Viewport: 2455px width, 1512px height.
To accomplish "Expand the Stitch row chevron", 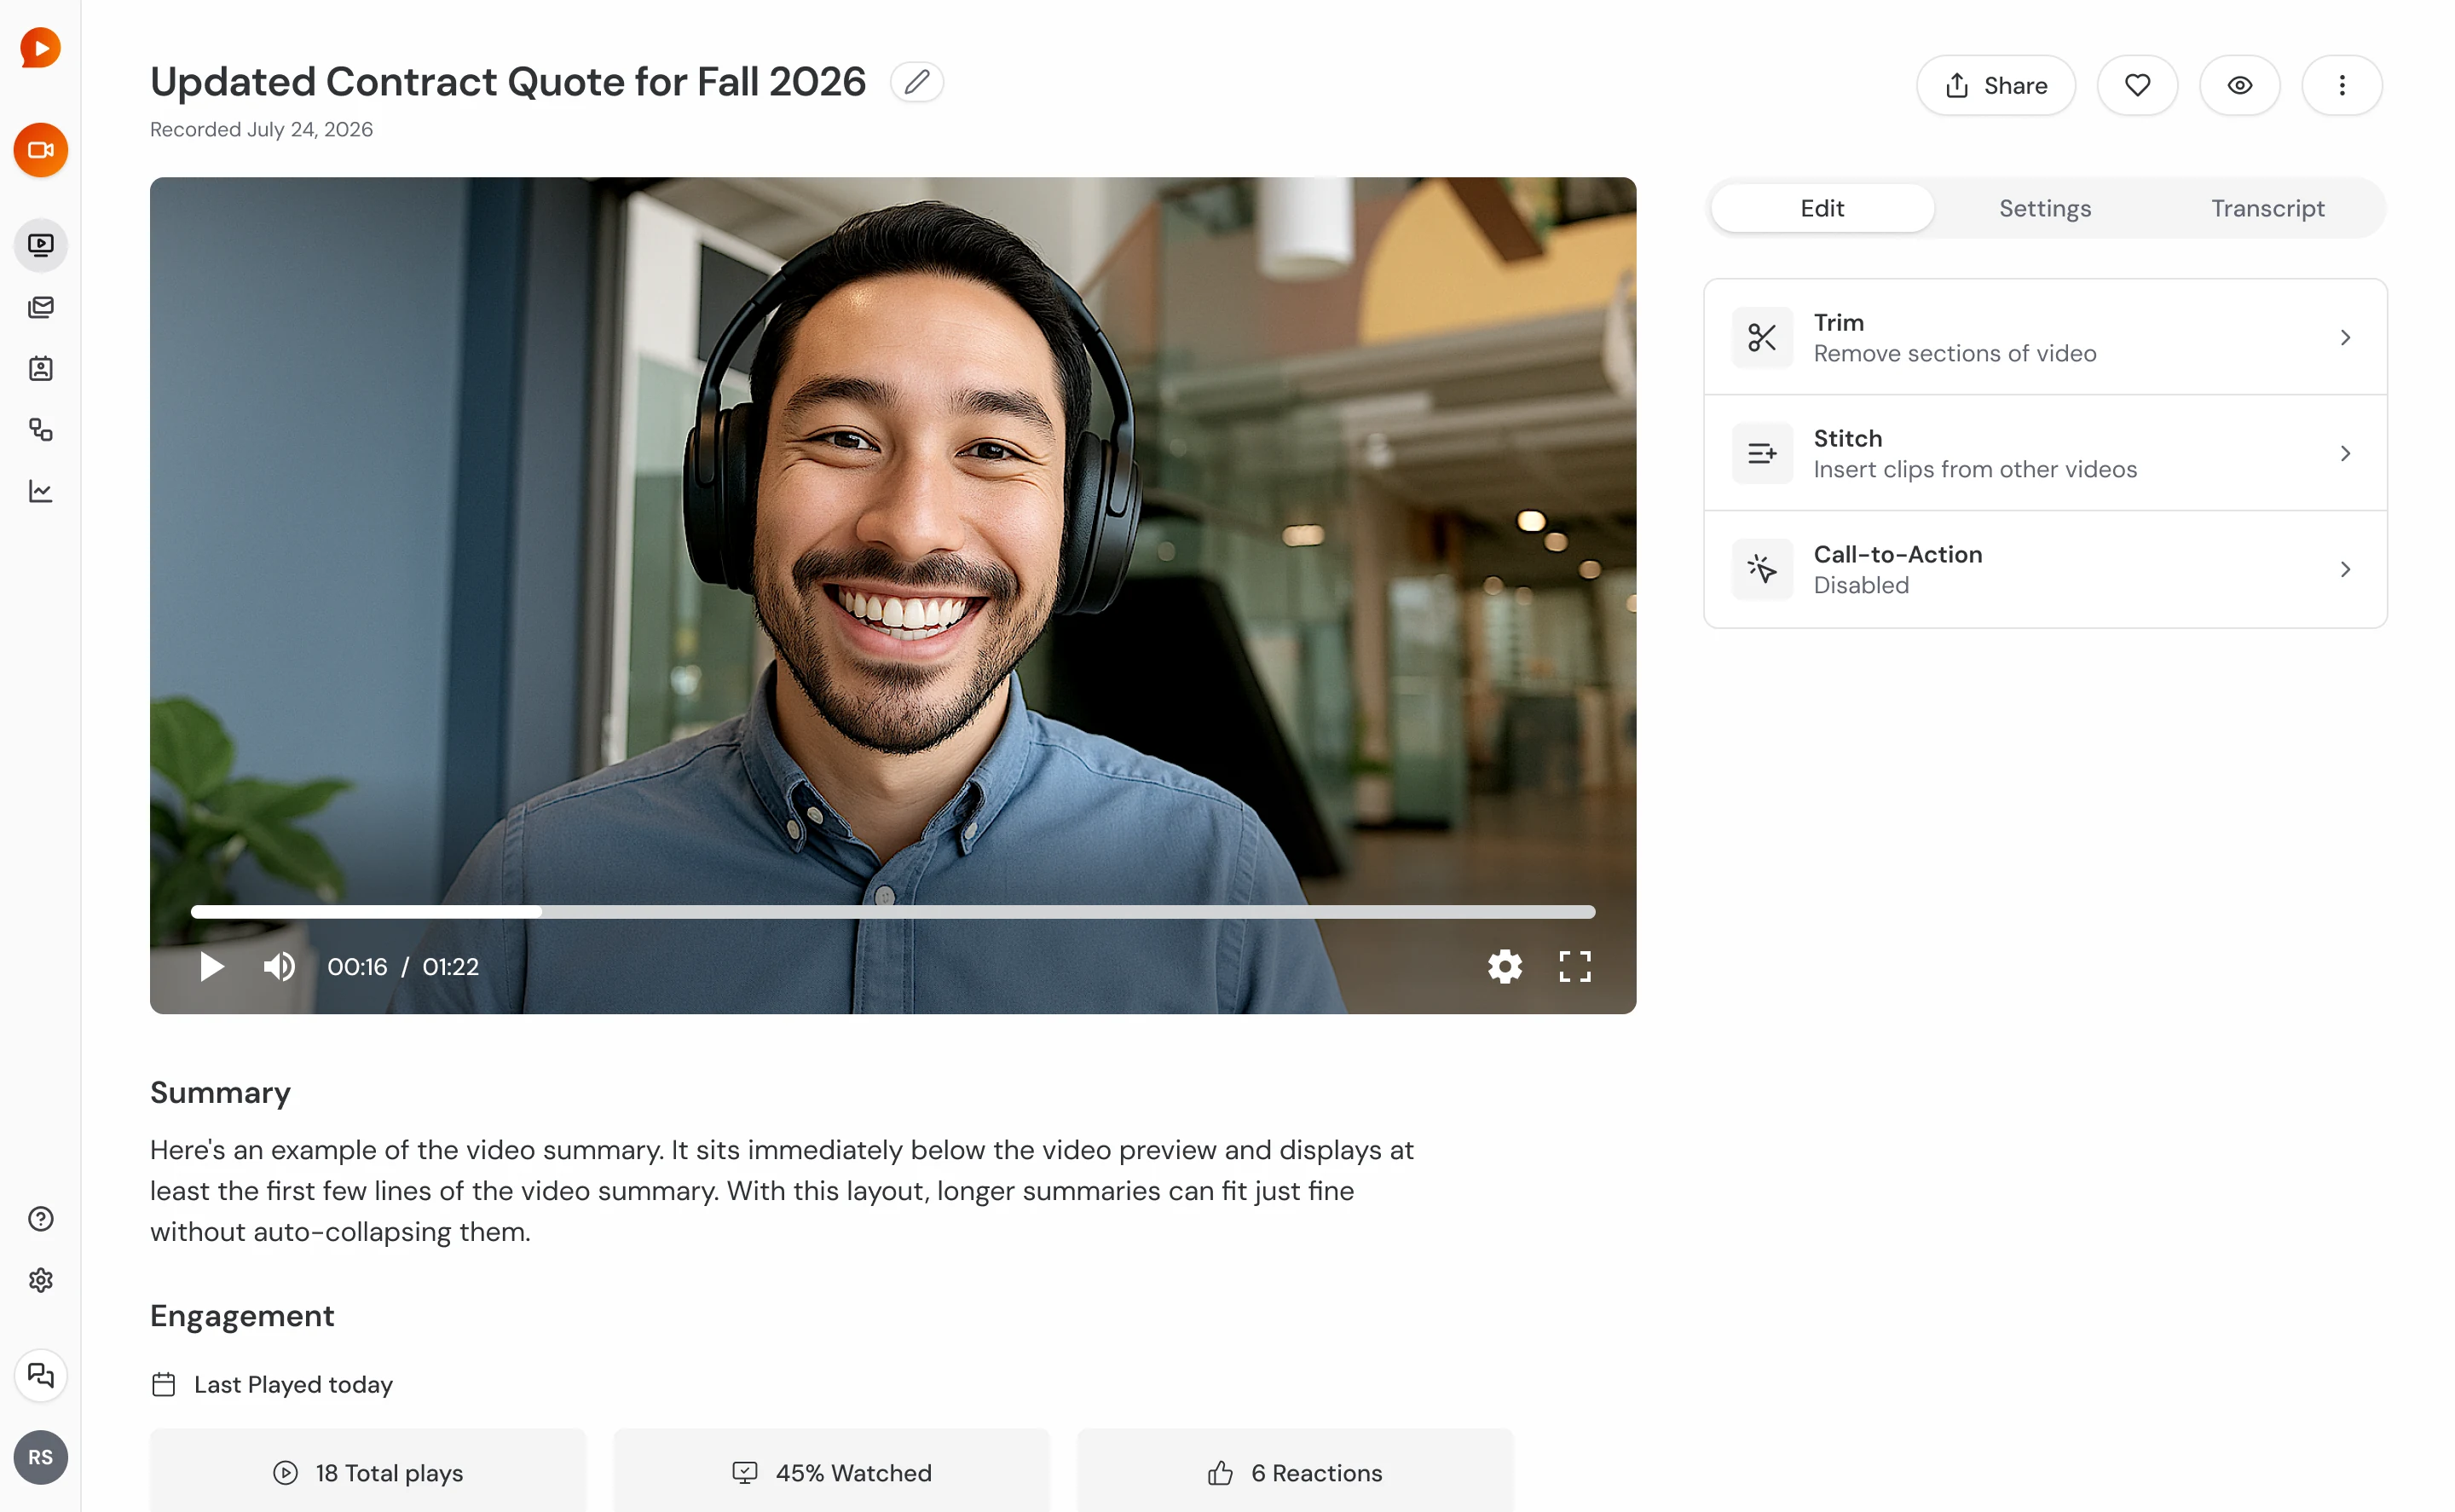I will click(x=2344, y=454).
